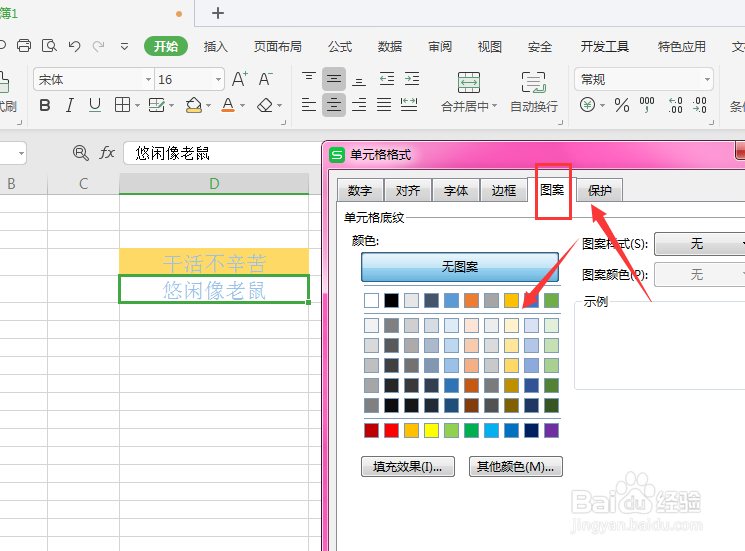Expand fill color dropdown arrow

(208, 105)
